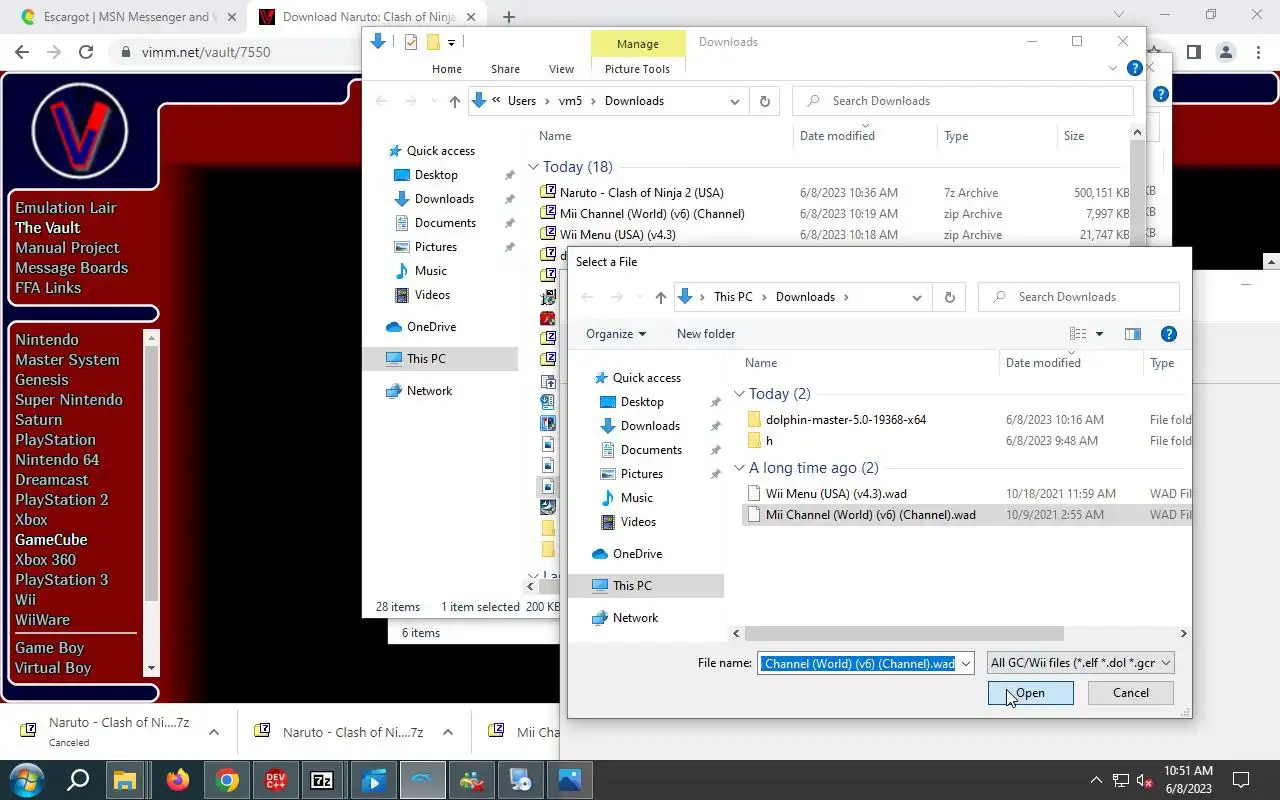Image resolution: width=1280 pixels, height=800 pixels.
Task: Open the canceled Naruto download item menu chevron
Action: tap(213, 732)
